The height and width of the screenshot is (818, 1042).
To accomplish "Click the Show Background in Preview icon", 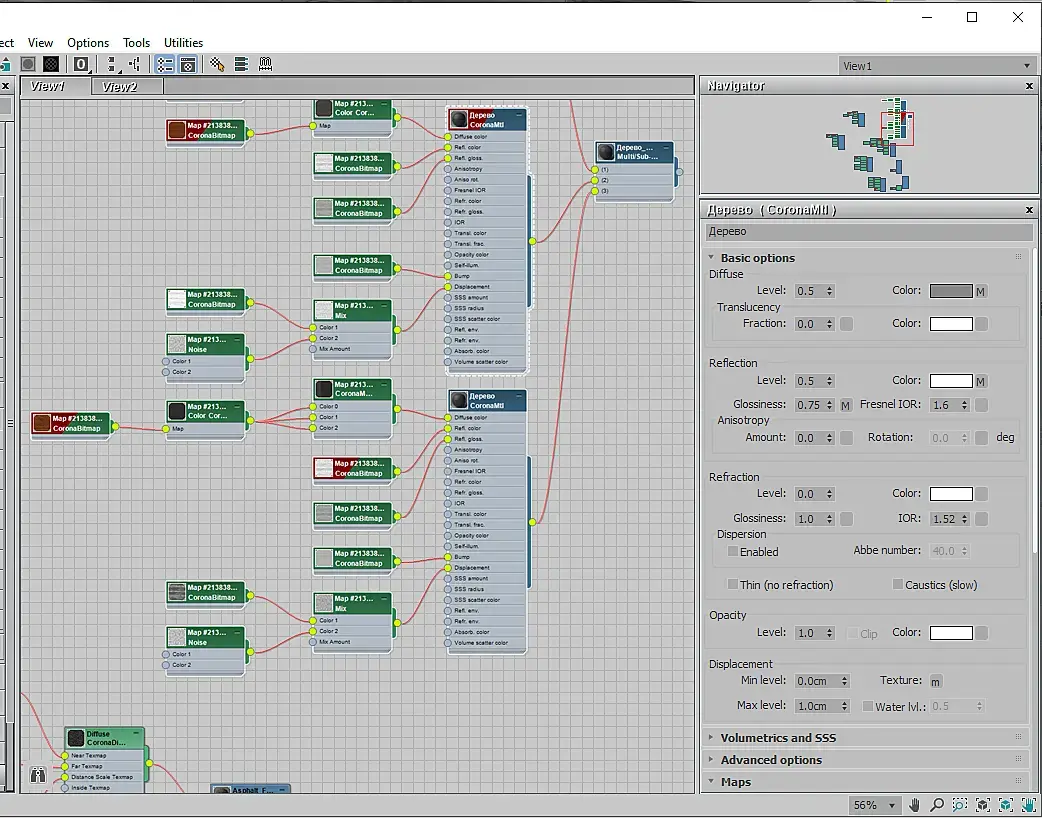I will [50, 65].
